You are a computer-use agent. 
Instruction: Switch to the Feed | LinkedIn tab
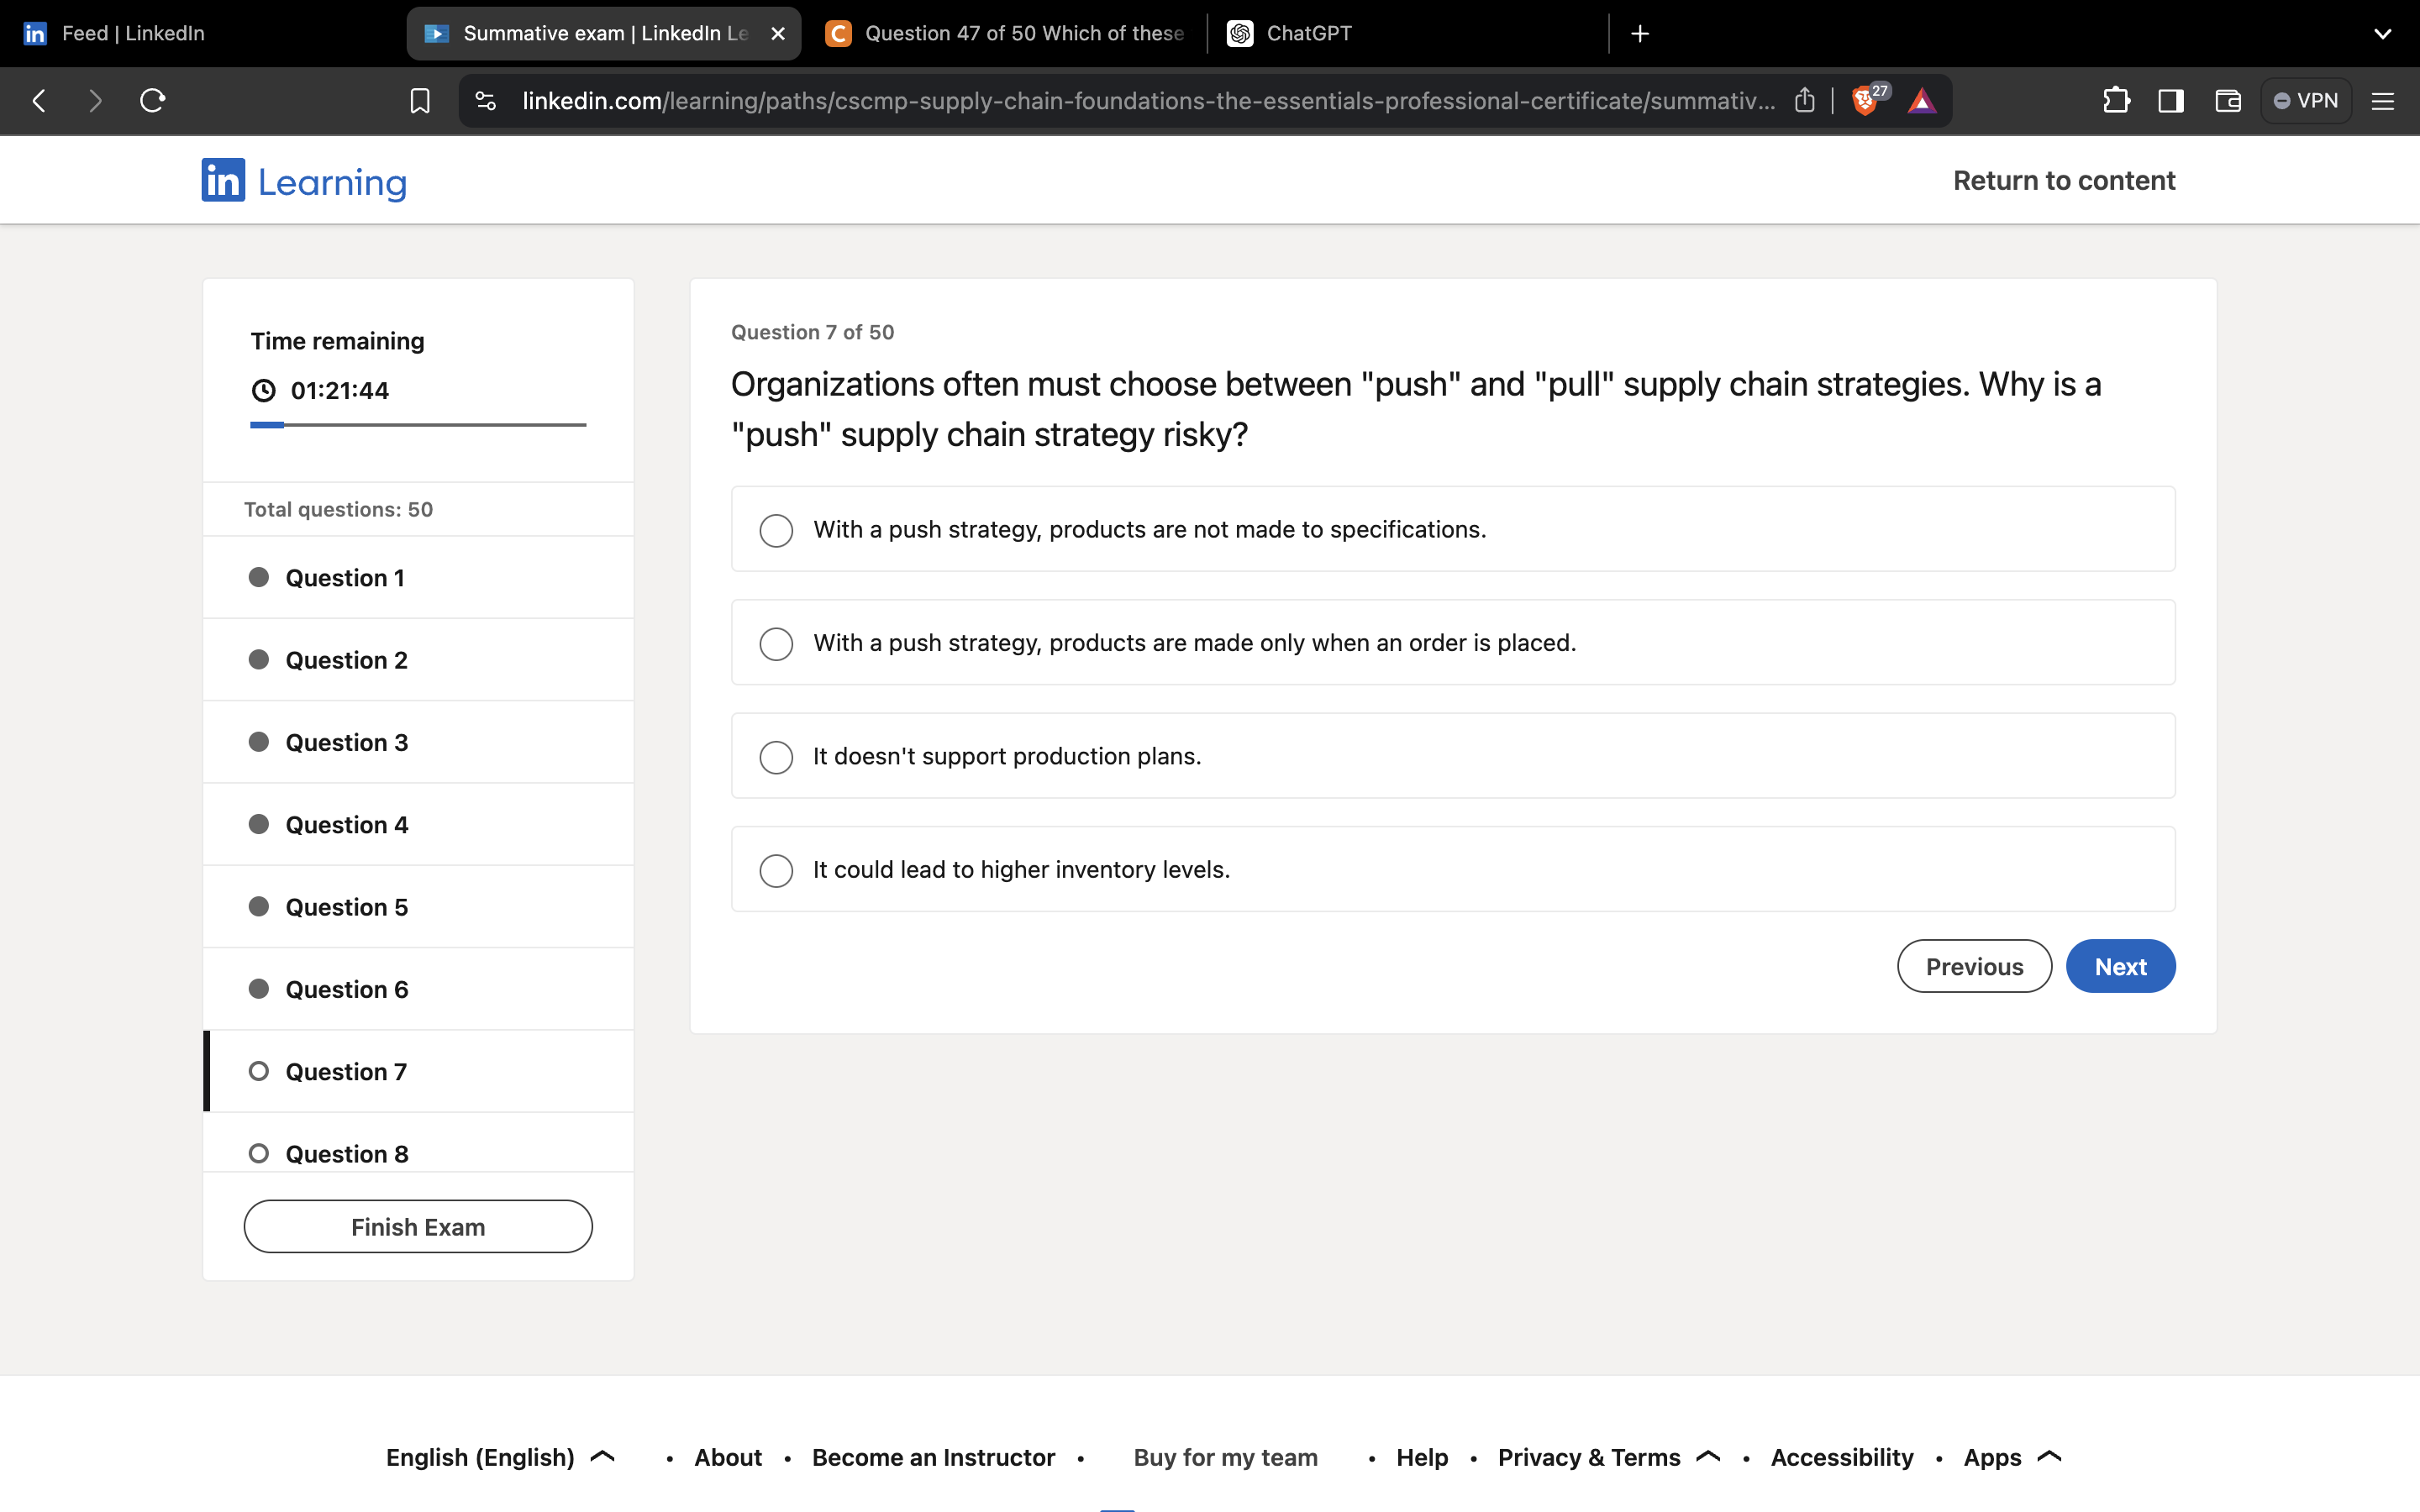click(133, 33)
